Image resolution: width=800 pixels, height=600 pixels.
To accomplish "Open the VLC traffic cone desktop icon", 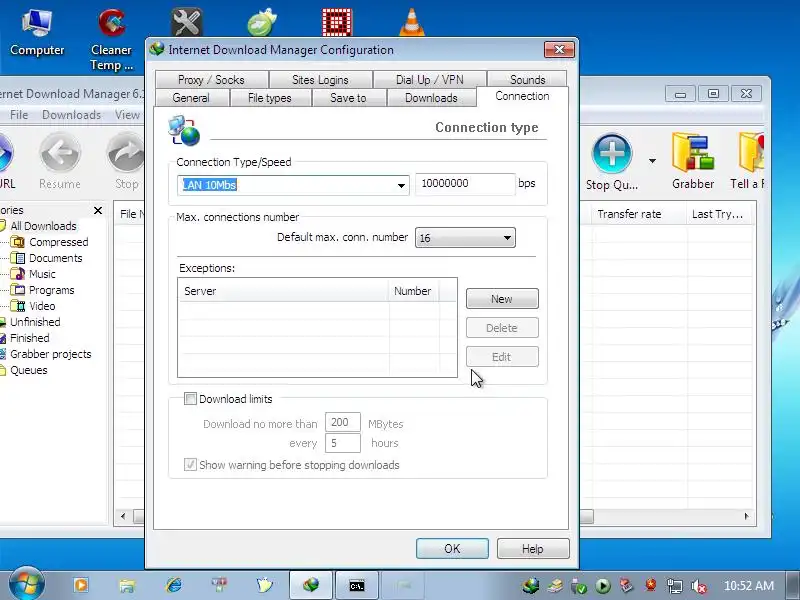I will tap(411, 23).
